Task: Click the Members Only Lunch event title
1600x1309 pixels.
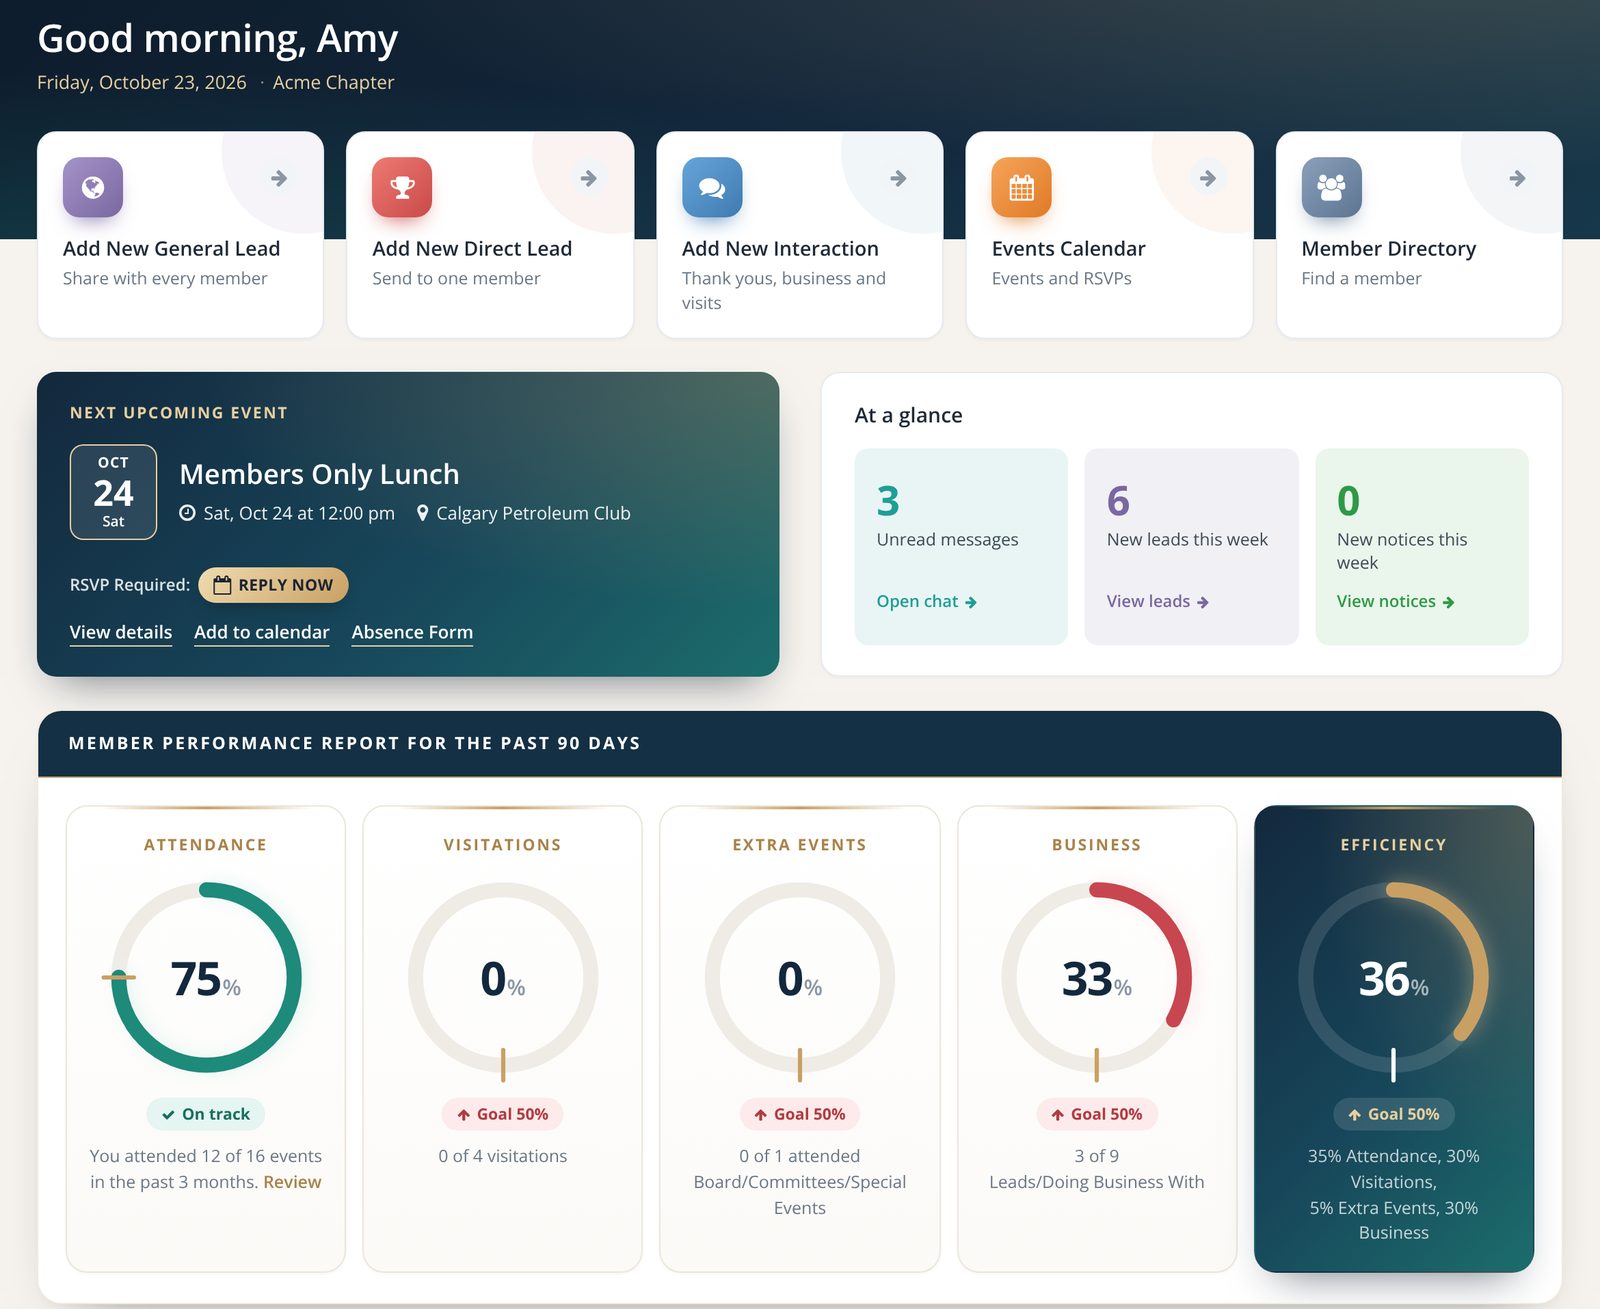Action: [x=319, y=474]
